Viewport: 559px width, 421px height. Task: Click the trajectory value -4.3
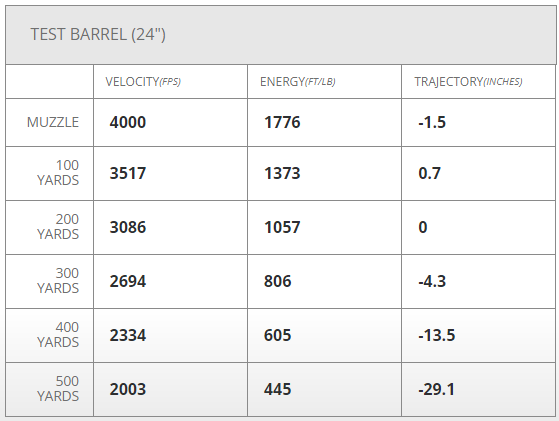(432, 281)
